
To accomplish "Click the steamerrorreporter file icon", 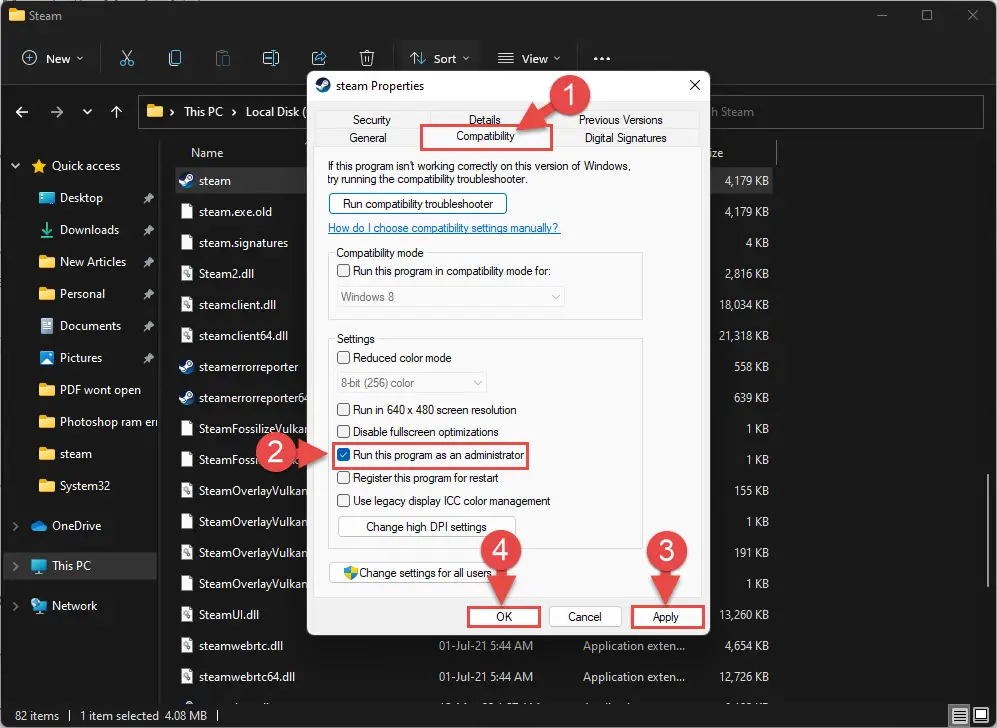I will [186, 367].
